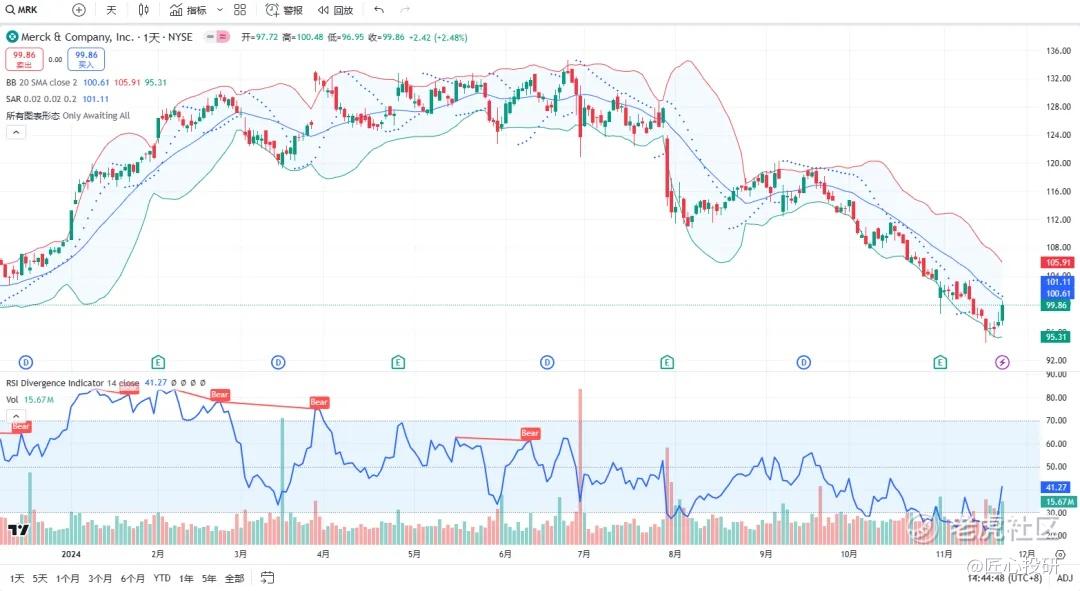Click the earnings E marker near 2月
This screenshot has width=1080, height=591.
click(x=158, y=362)
